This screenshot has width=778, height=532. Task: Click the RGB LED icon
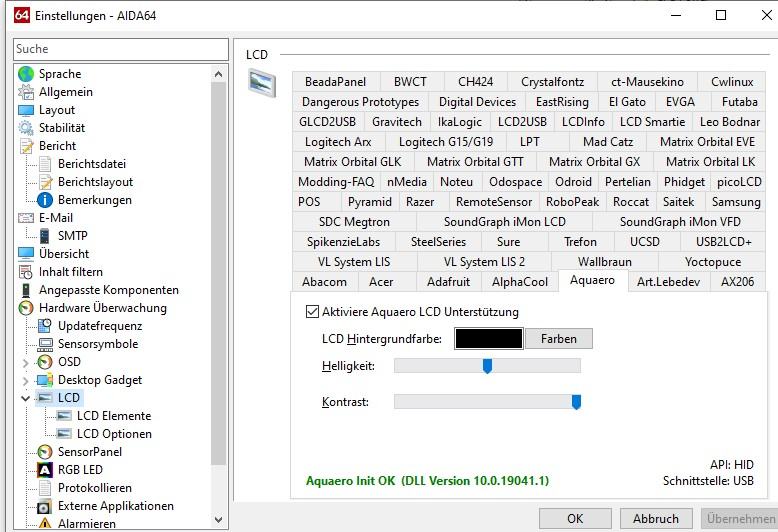tap(45, 470)
